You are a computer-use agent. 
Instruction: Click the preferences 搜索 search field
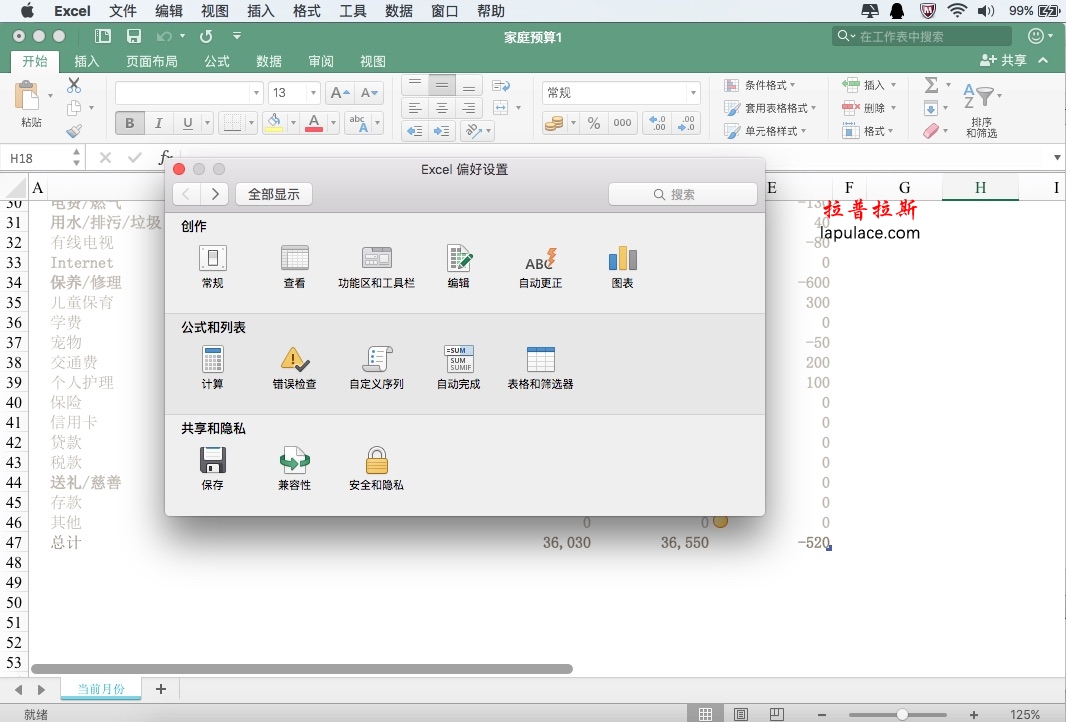[683, 194]
